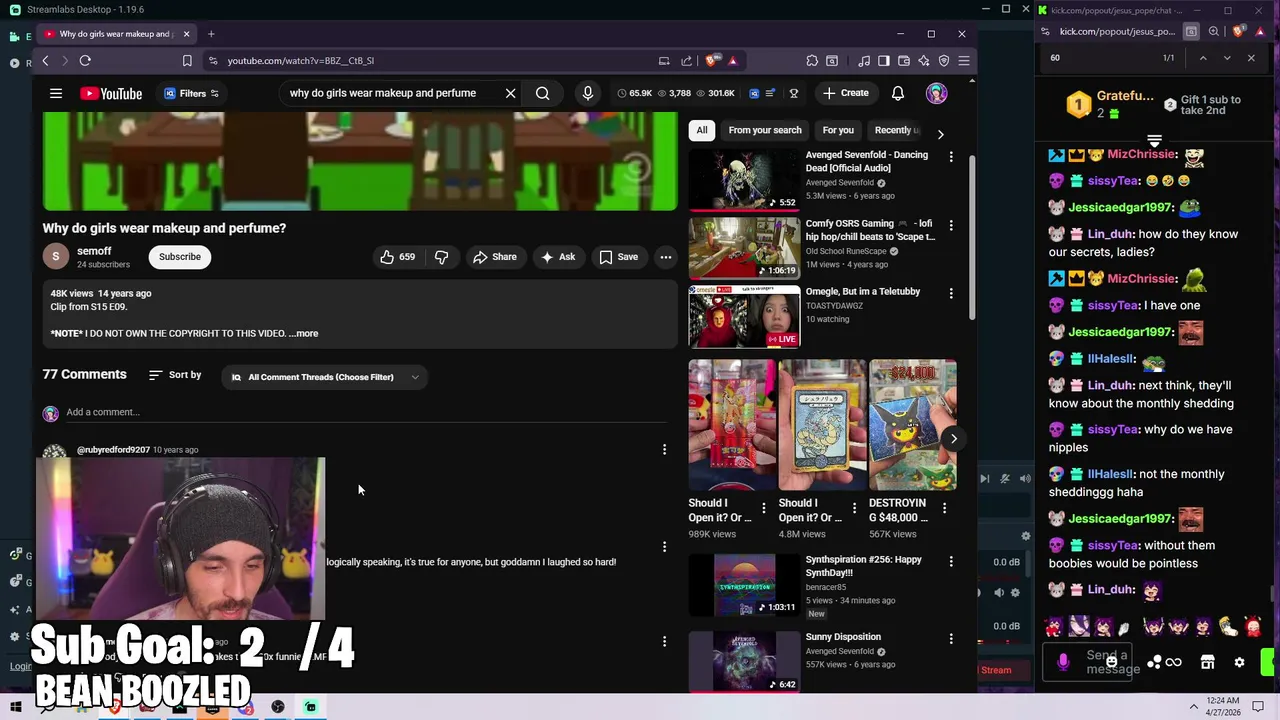Screen dimensions: 1280x720
Task: Close the find bar in Kick window
Action: 1251,58
